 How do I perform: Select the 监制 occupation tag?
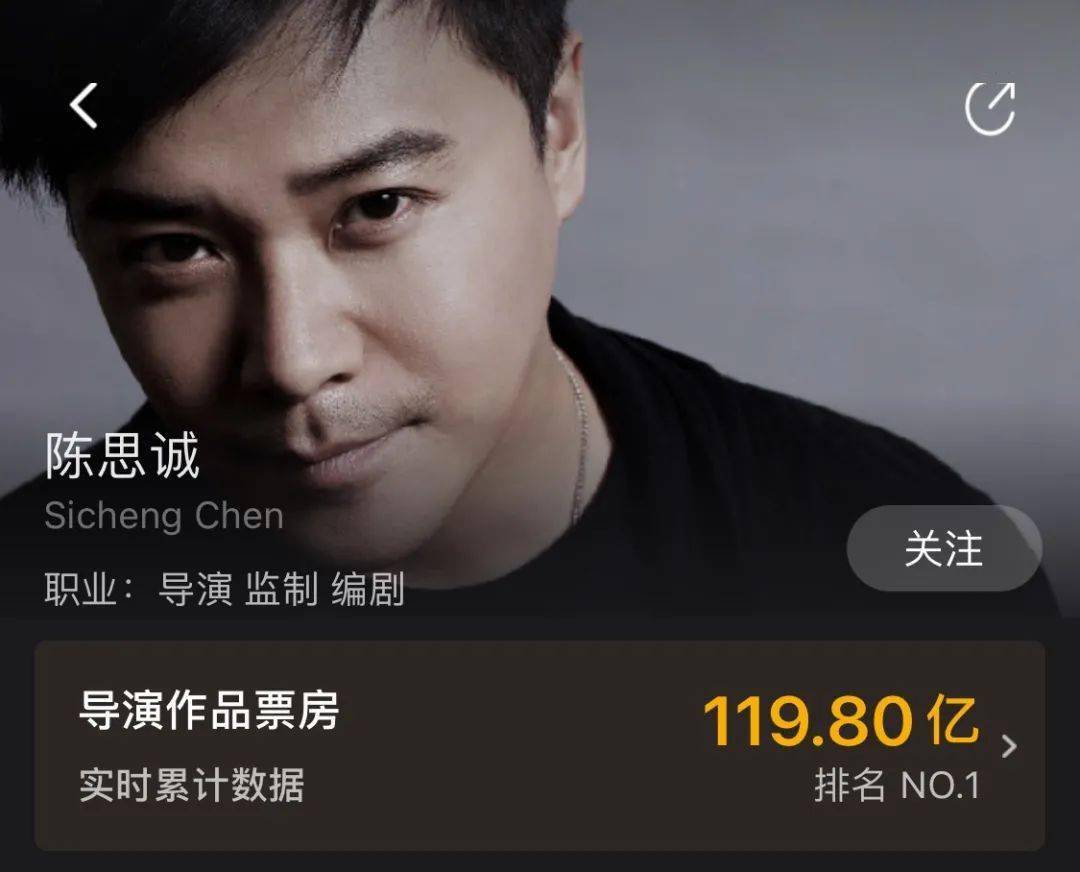click(282, 589)
